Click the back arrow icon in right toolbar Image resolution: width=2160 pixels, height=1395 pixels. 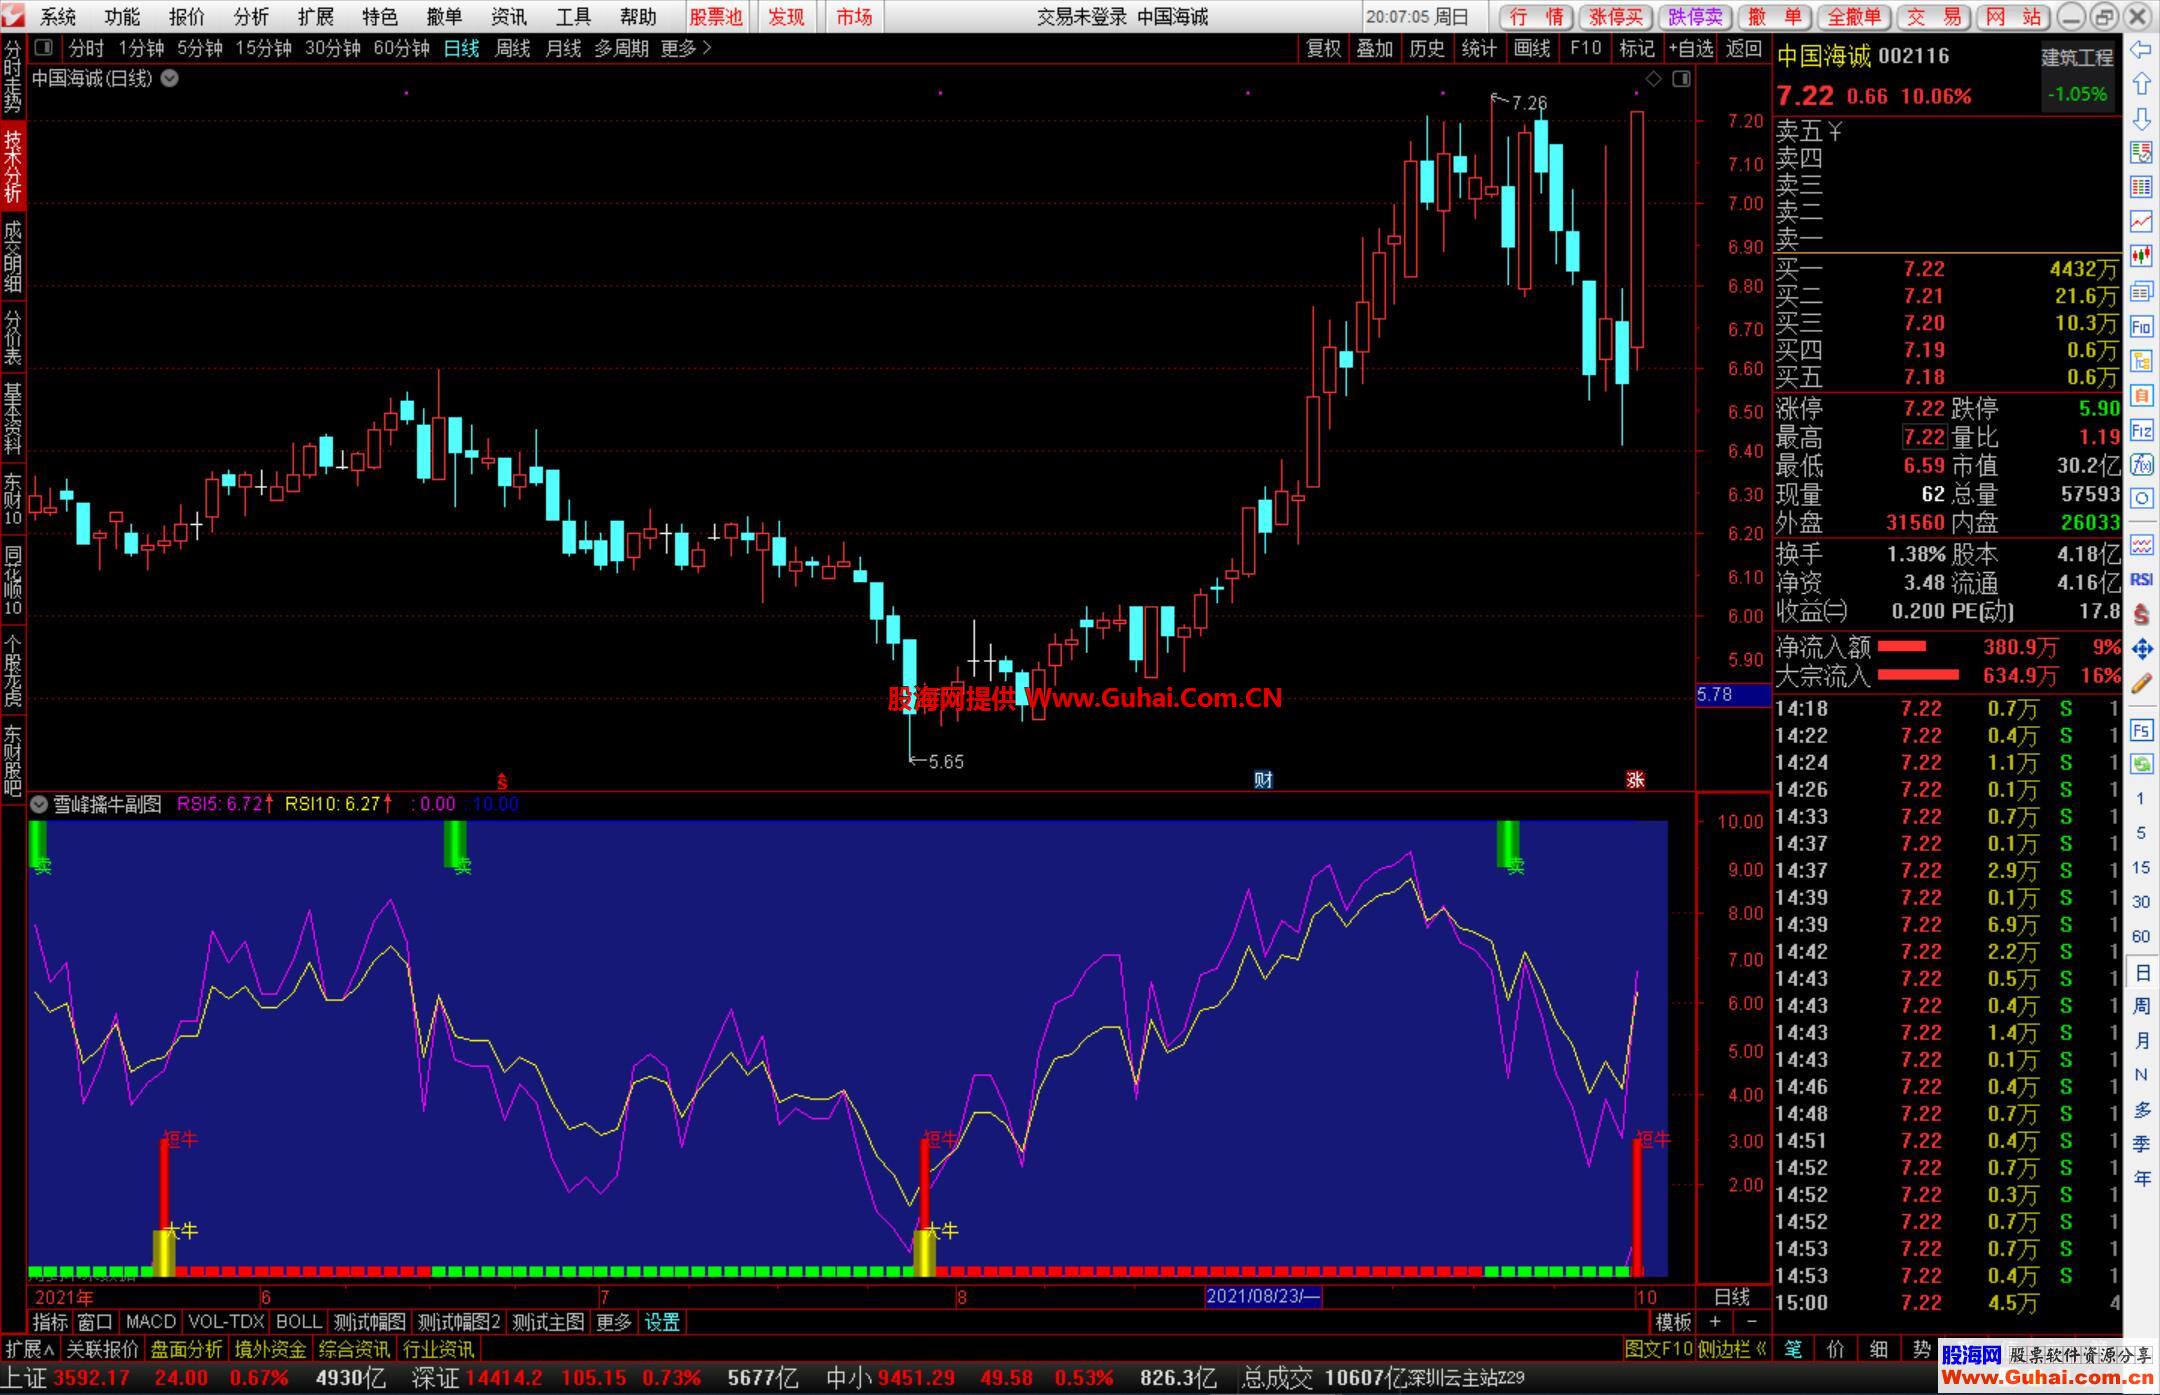coord(2141,50)
